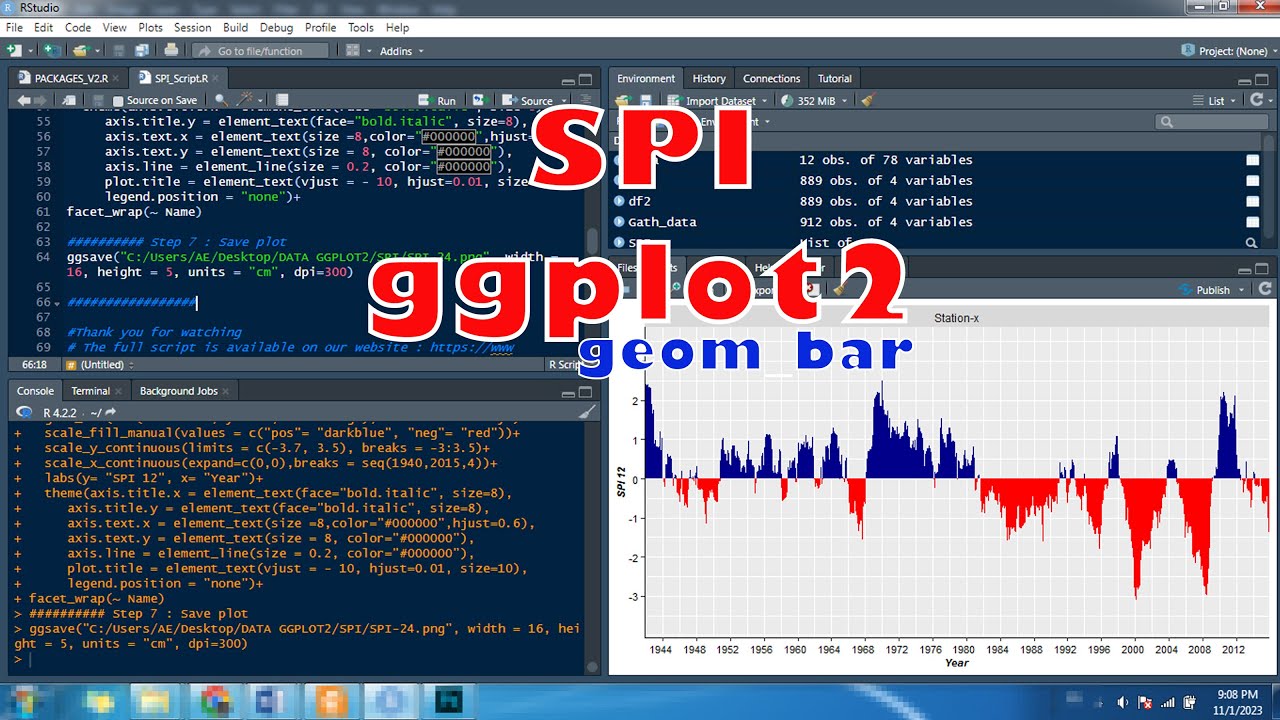Open the Source button dropdown arrow
Viewport: 1280px width, 720px height.
[x=562, y=100]
